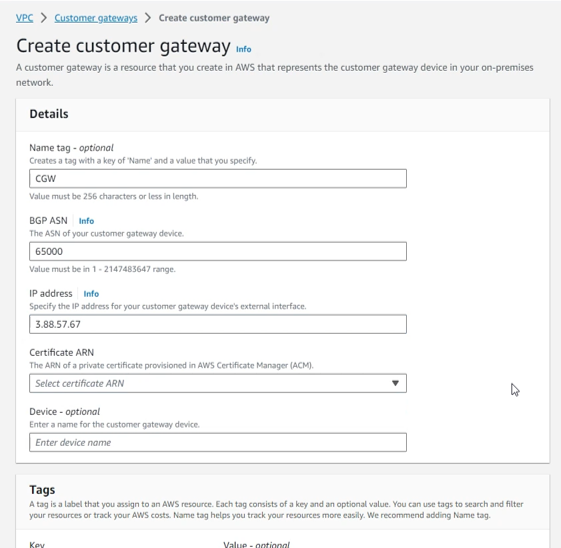Image resolution: width=561 pixels, height=548 pixels.
Task: Click the breadcrumb chevron after VPC
Action: coord(44,18)
